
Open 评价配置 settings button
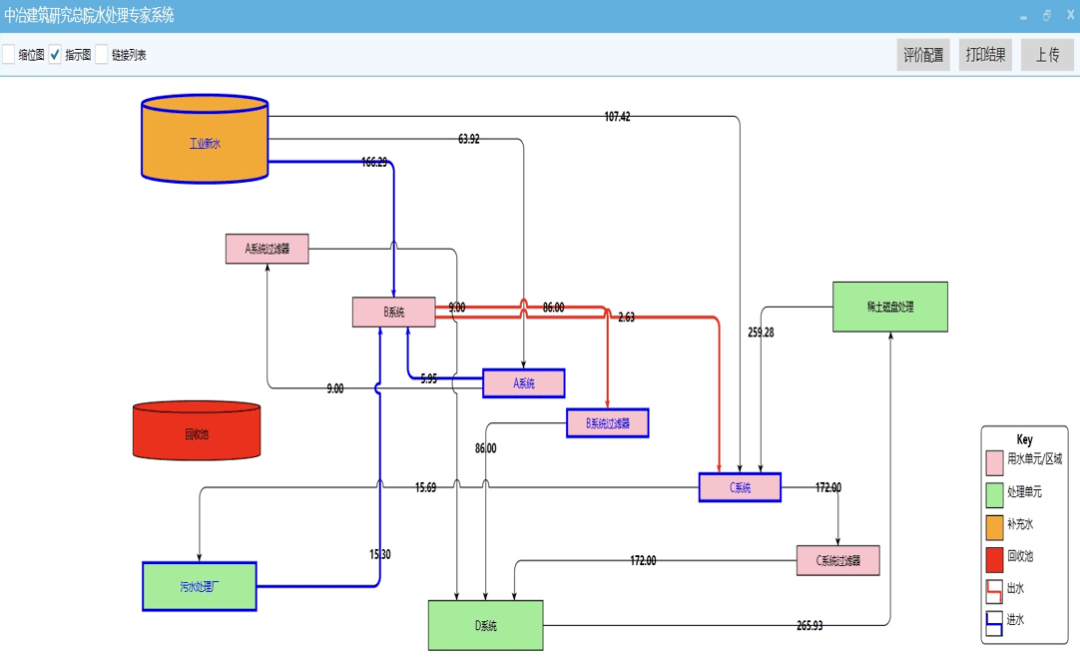(923, 55)
